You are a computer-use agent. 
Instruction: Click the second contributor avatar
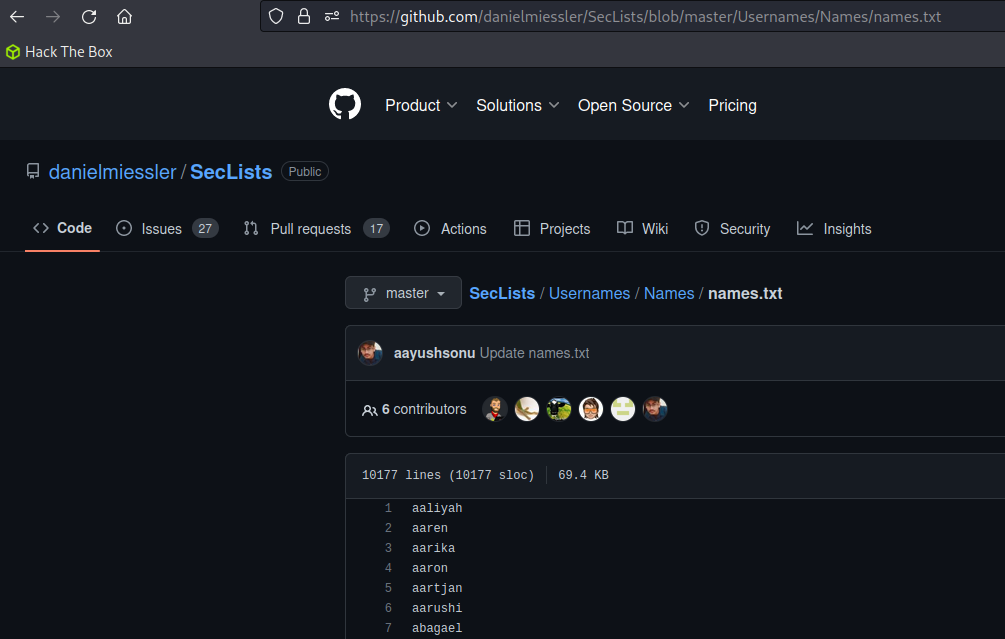[x=527, y=409]
